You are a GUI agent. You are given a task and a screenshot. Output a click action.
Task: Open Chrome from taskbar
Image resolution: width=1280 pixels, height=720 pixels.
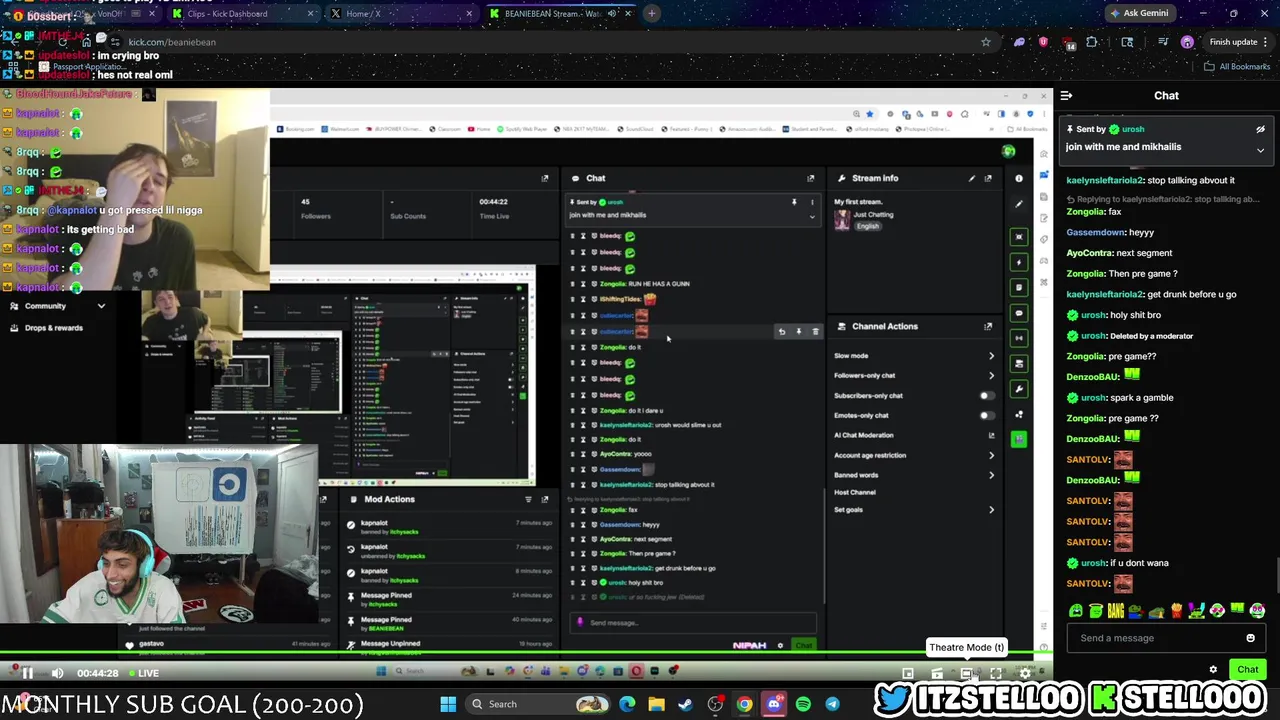(x=744, y=704)
